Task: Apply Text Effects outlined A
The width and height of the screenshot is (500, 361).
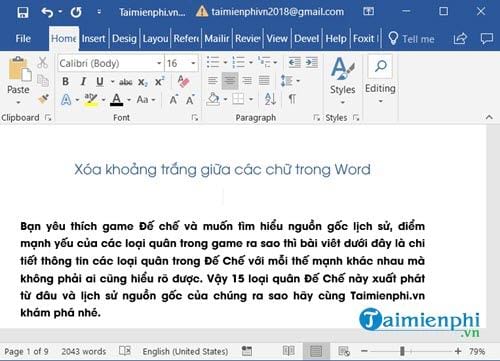Action: [66, 99]
